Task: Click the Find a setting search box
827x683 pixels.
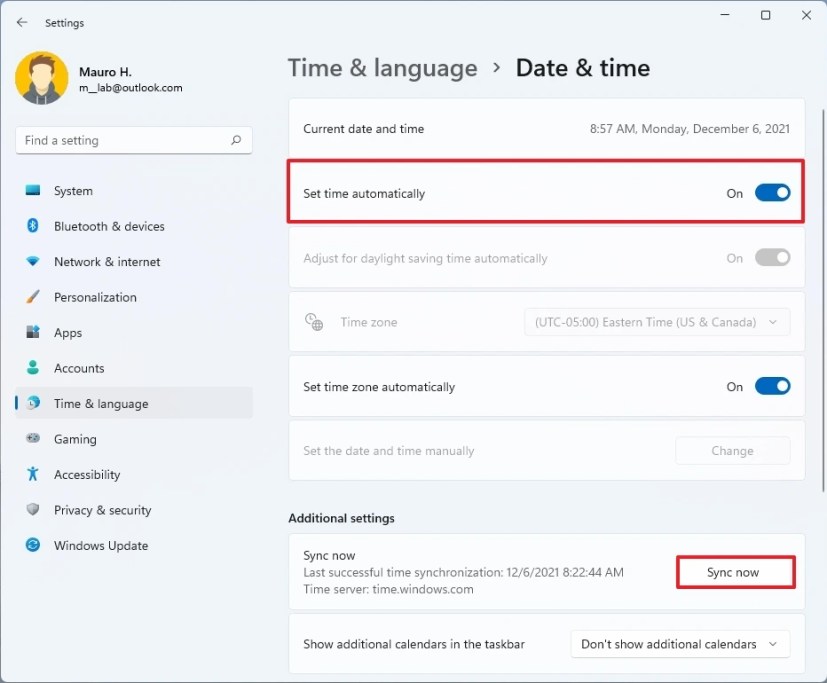Action: [134, 140]
